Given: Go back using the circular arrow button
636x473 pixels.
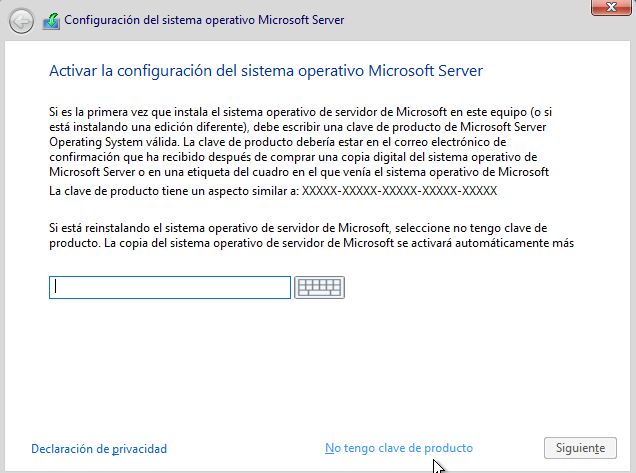Looking at the screenshot, I should (x=21, y=21).
